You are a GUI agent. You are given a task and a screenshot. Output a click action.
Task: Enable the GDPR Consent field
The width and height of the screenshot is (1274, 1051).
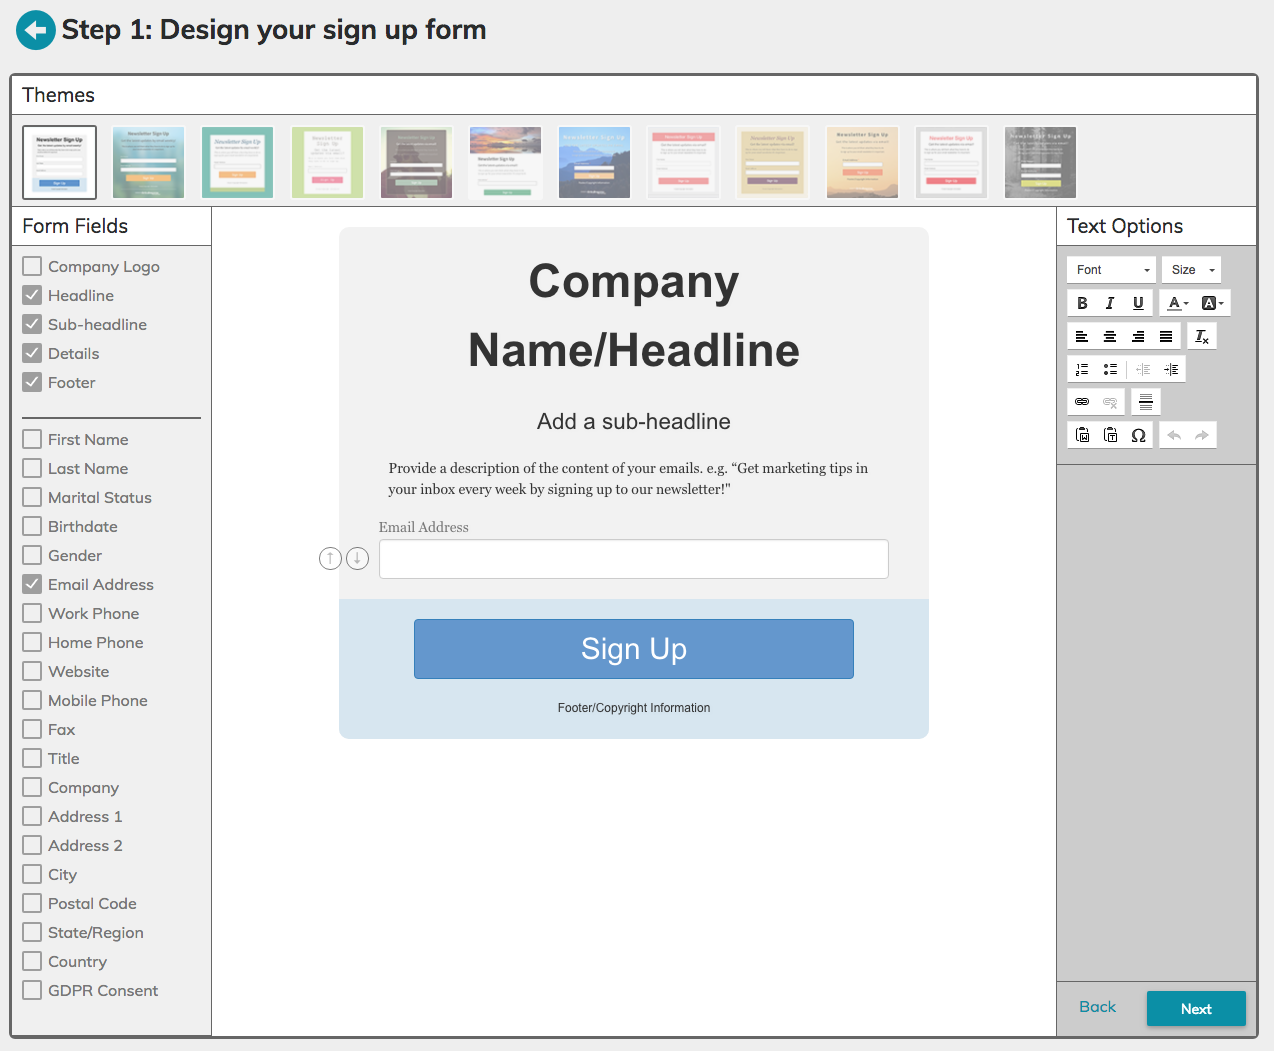click(31, 990)
